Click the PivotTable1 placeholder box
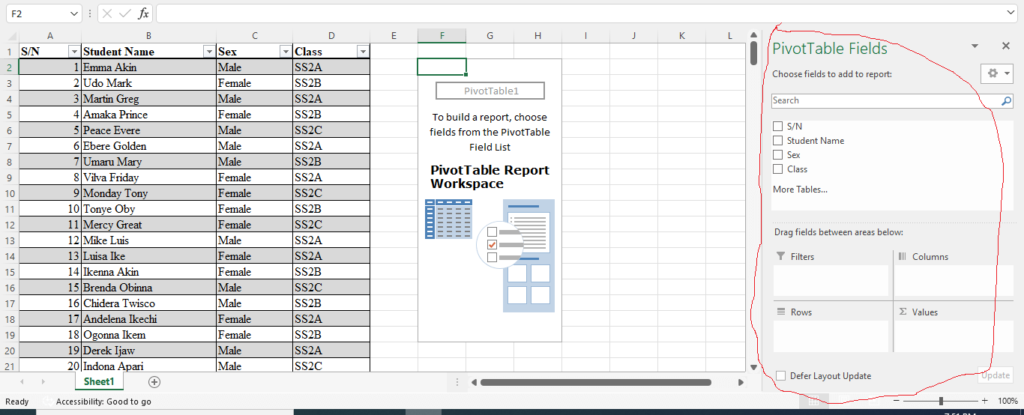The width and height of the screenshot is (1024, 415). pos(490,91)
